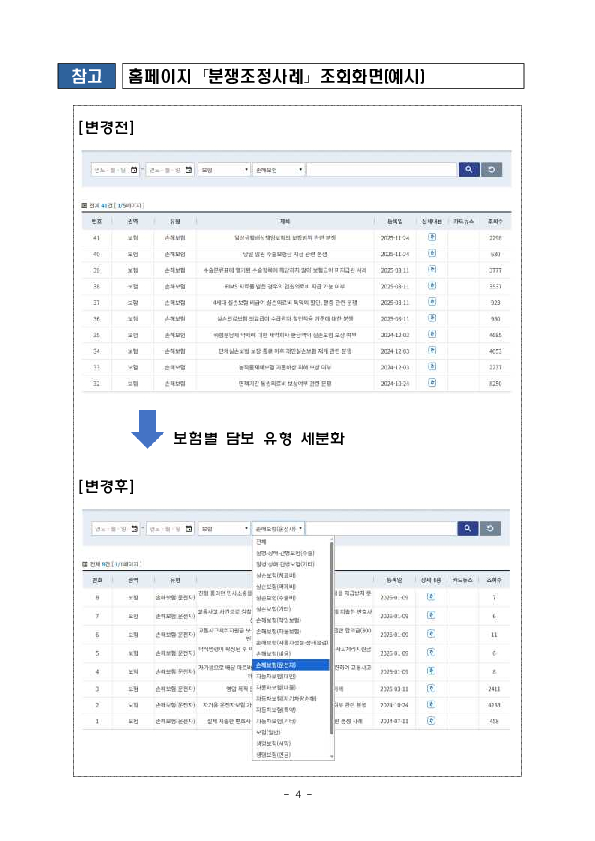
Task: Open end-date calendar icon in 변경전 panel
Action: click(188, 170)
